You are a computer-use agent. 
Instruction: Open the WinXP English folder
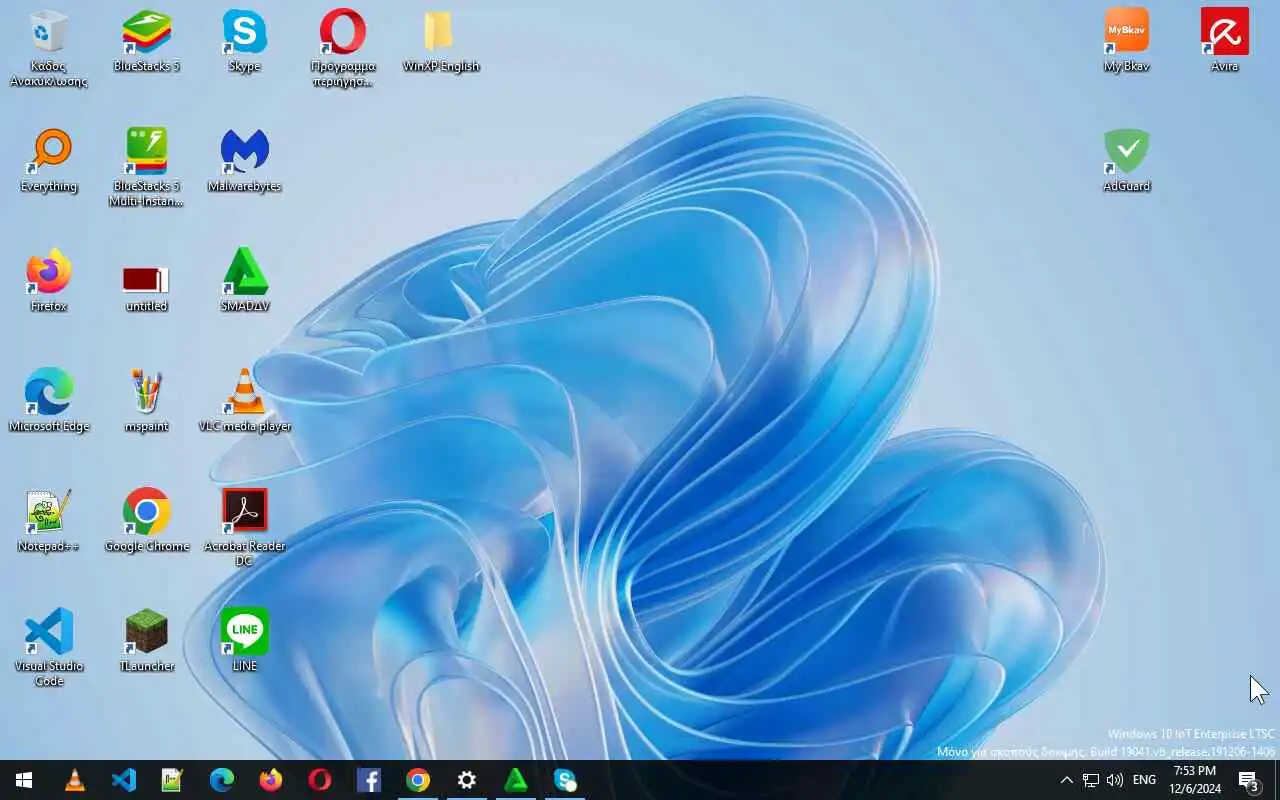click(x=441, y=42)
